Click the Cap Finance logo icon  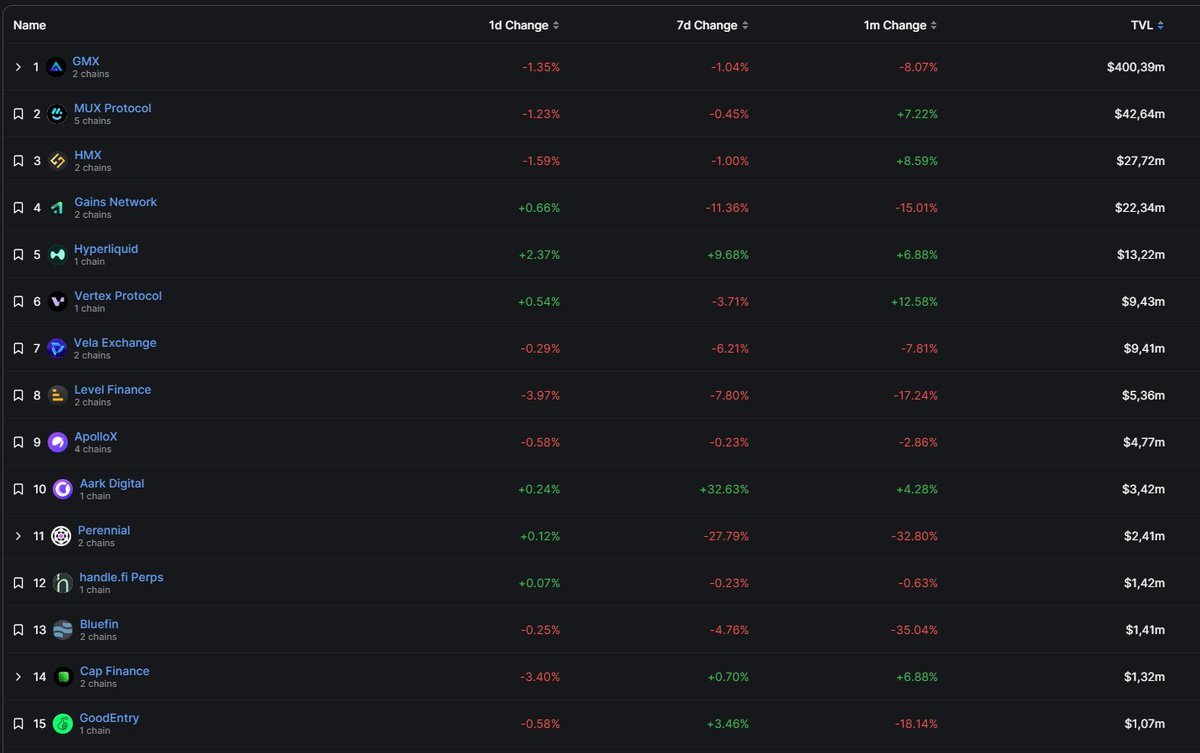(x=63, y=677)
